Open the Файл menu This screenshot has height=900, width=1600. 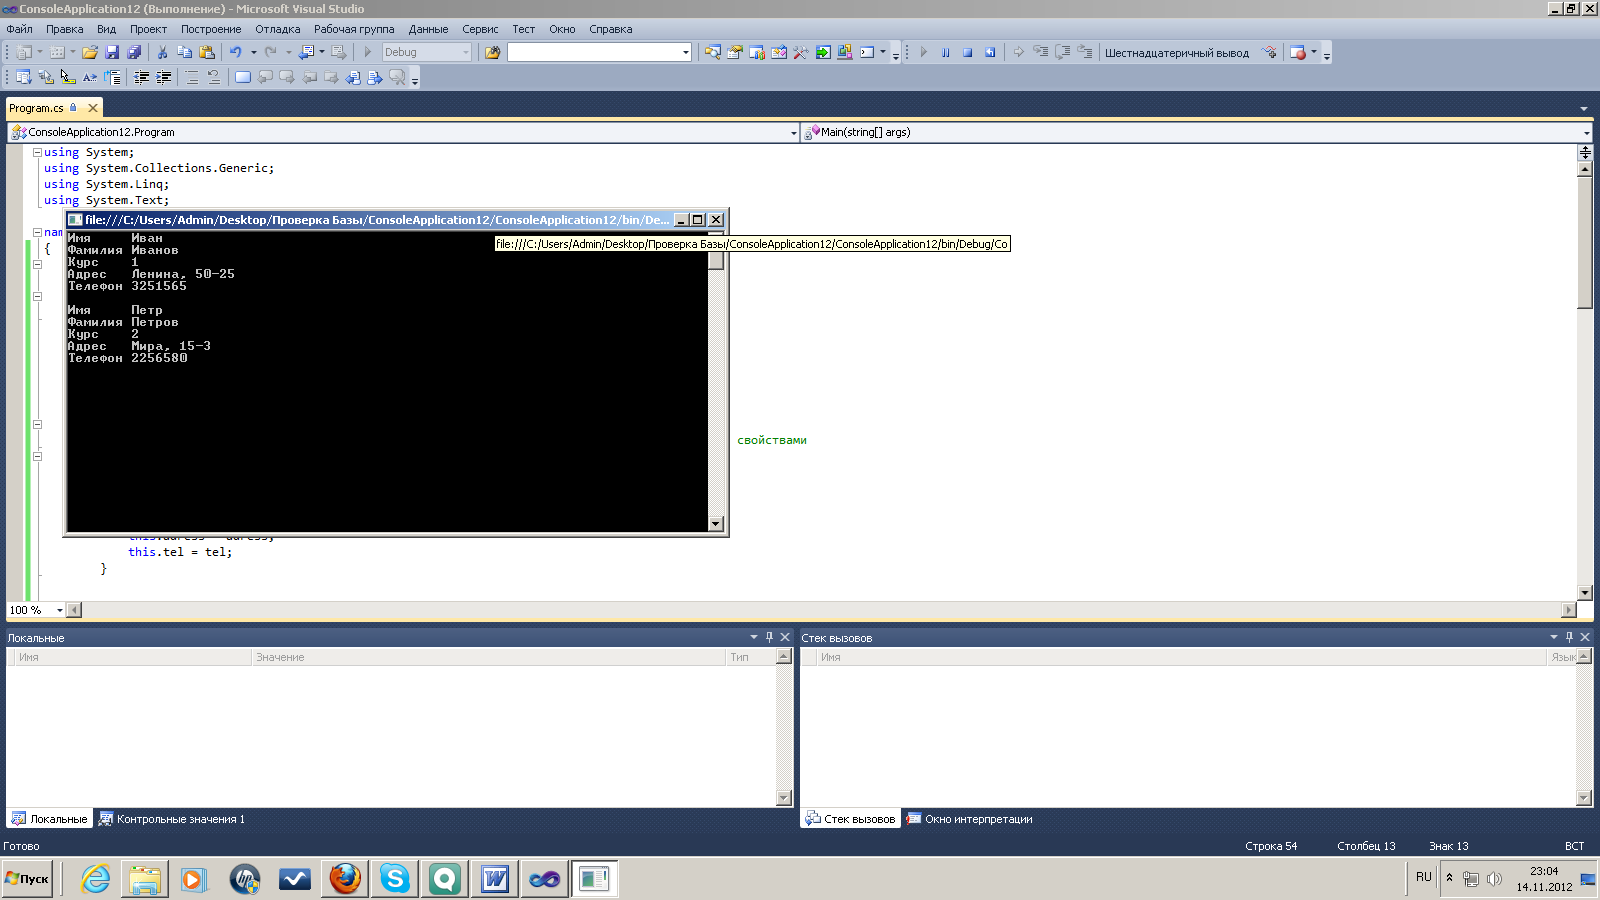point(19,29)
